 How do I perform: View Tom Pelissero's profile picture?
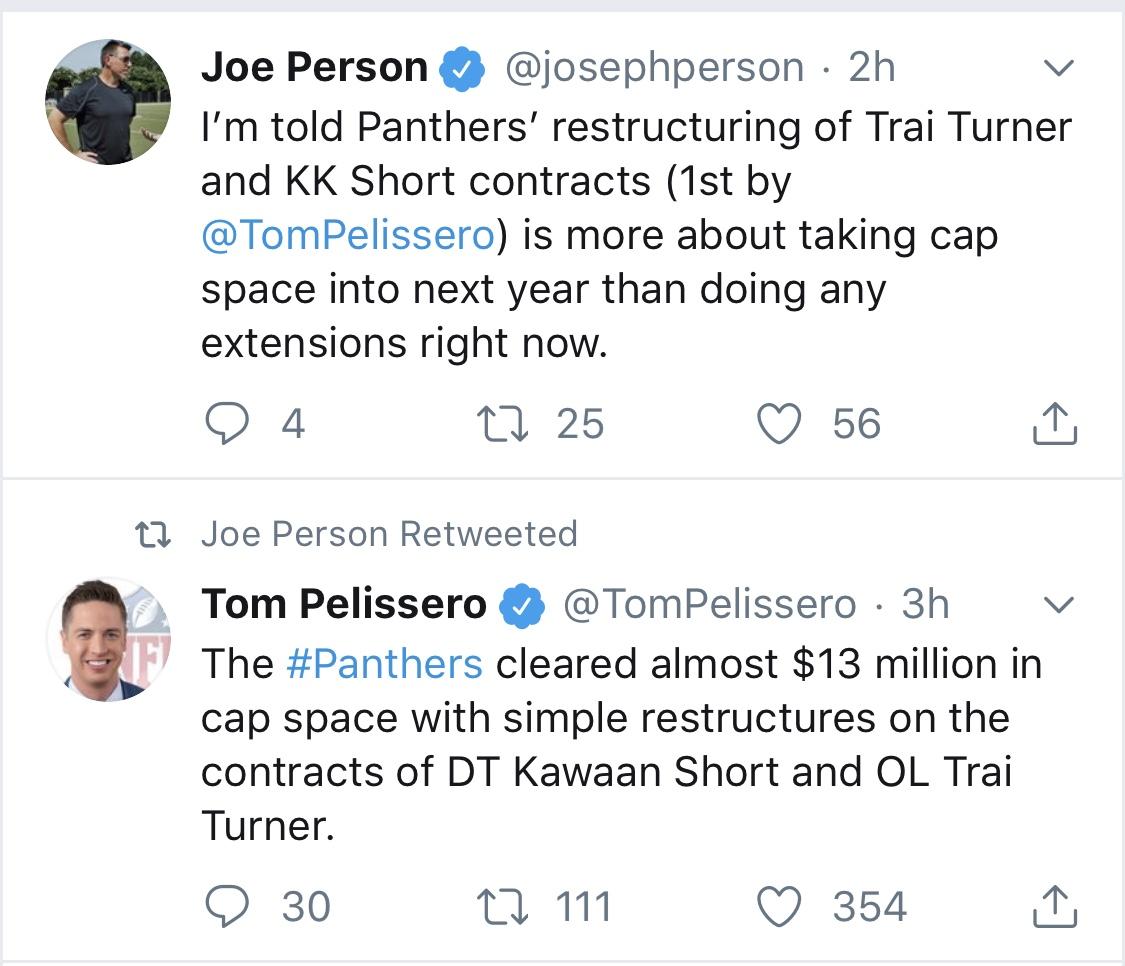[x=108, y=639]
